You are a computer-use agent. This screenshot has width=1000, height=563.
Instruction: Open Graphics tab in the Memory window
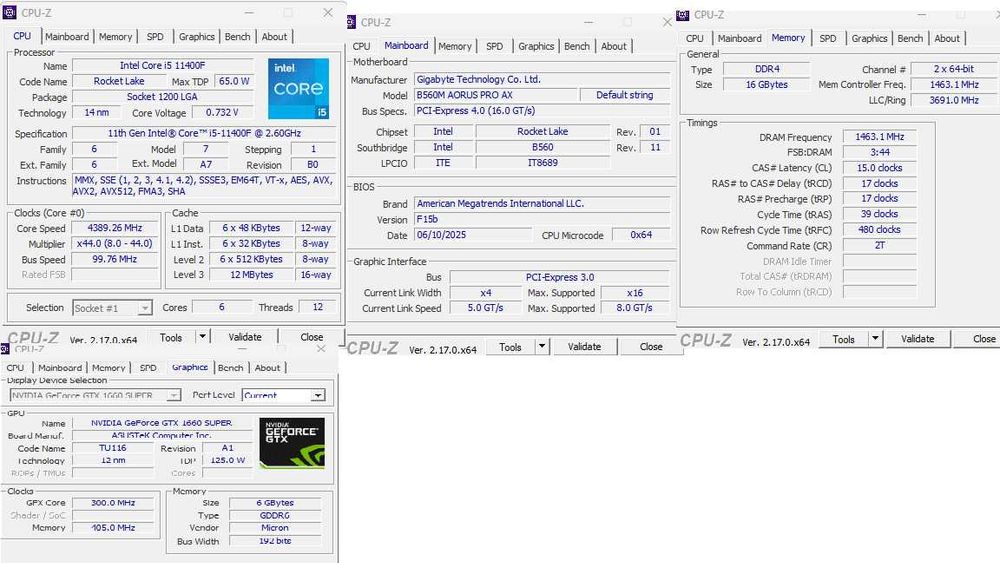click(x=869, y=38)
